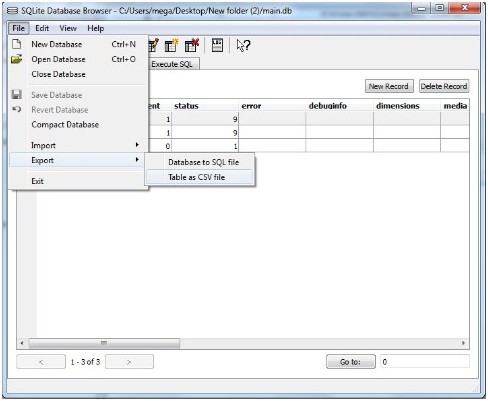Open the log window toolbar icon
This screenshot has width=488, height=401.
217,45
